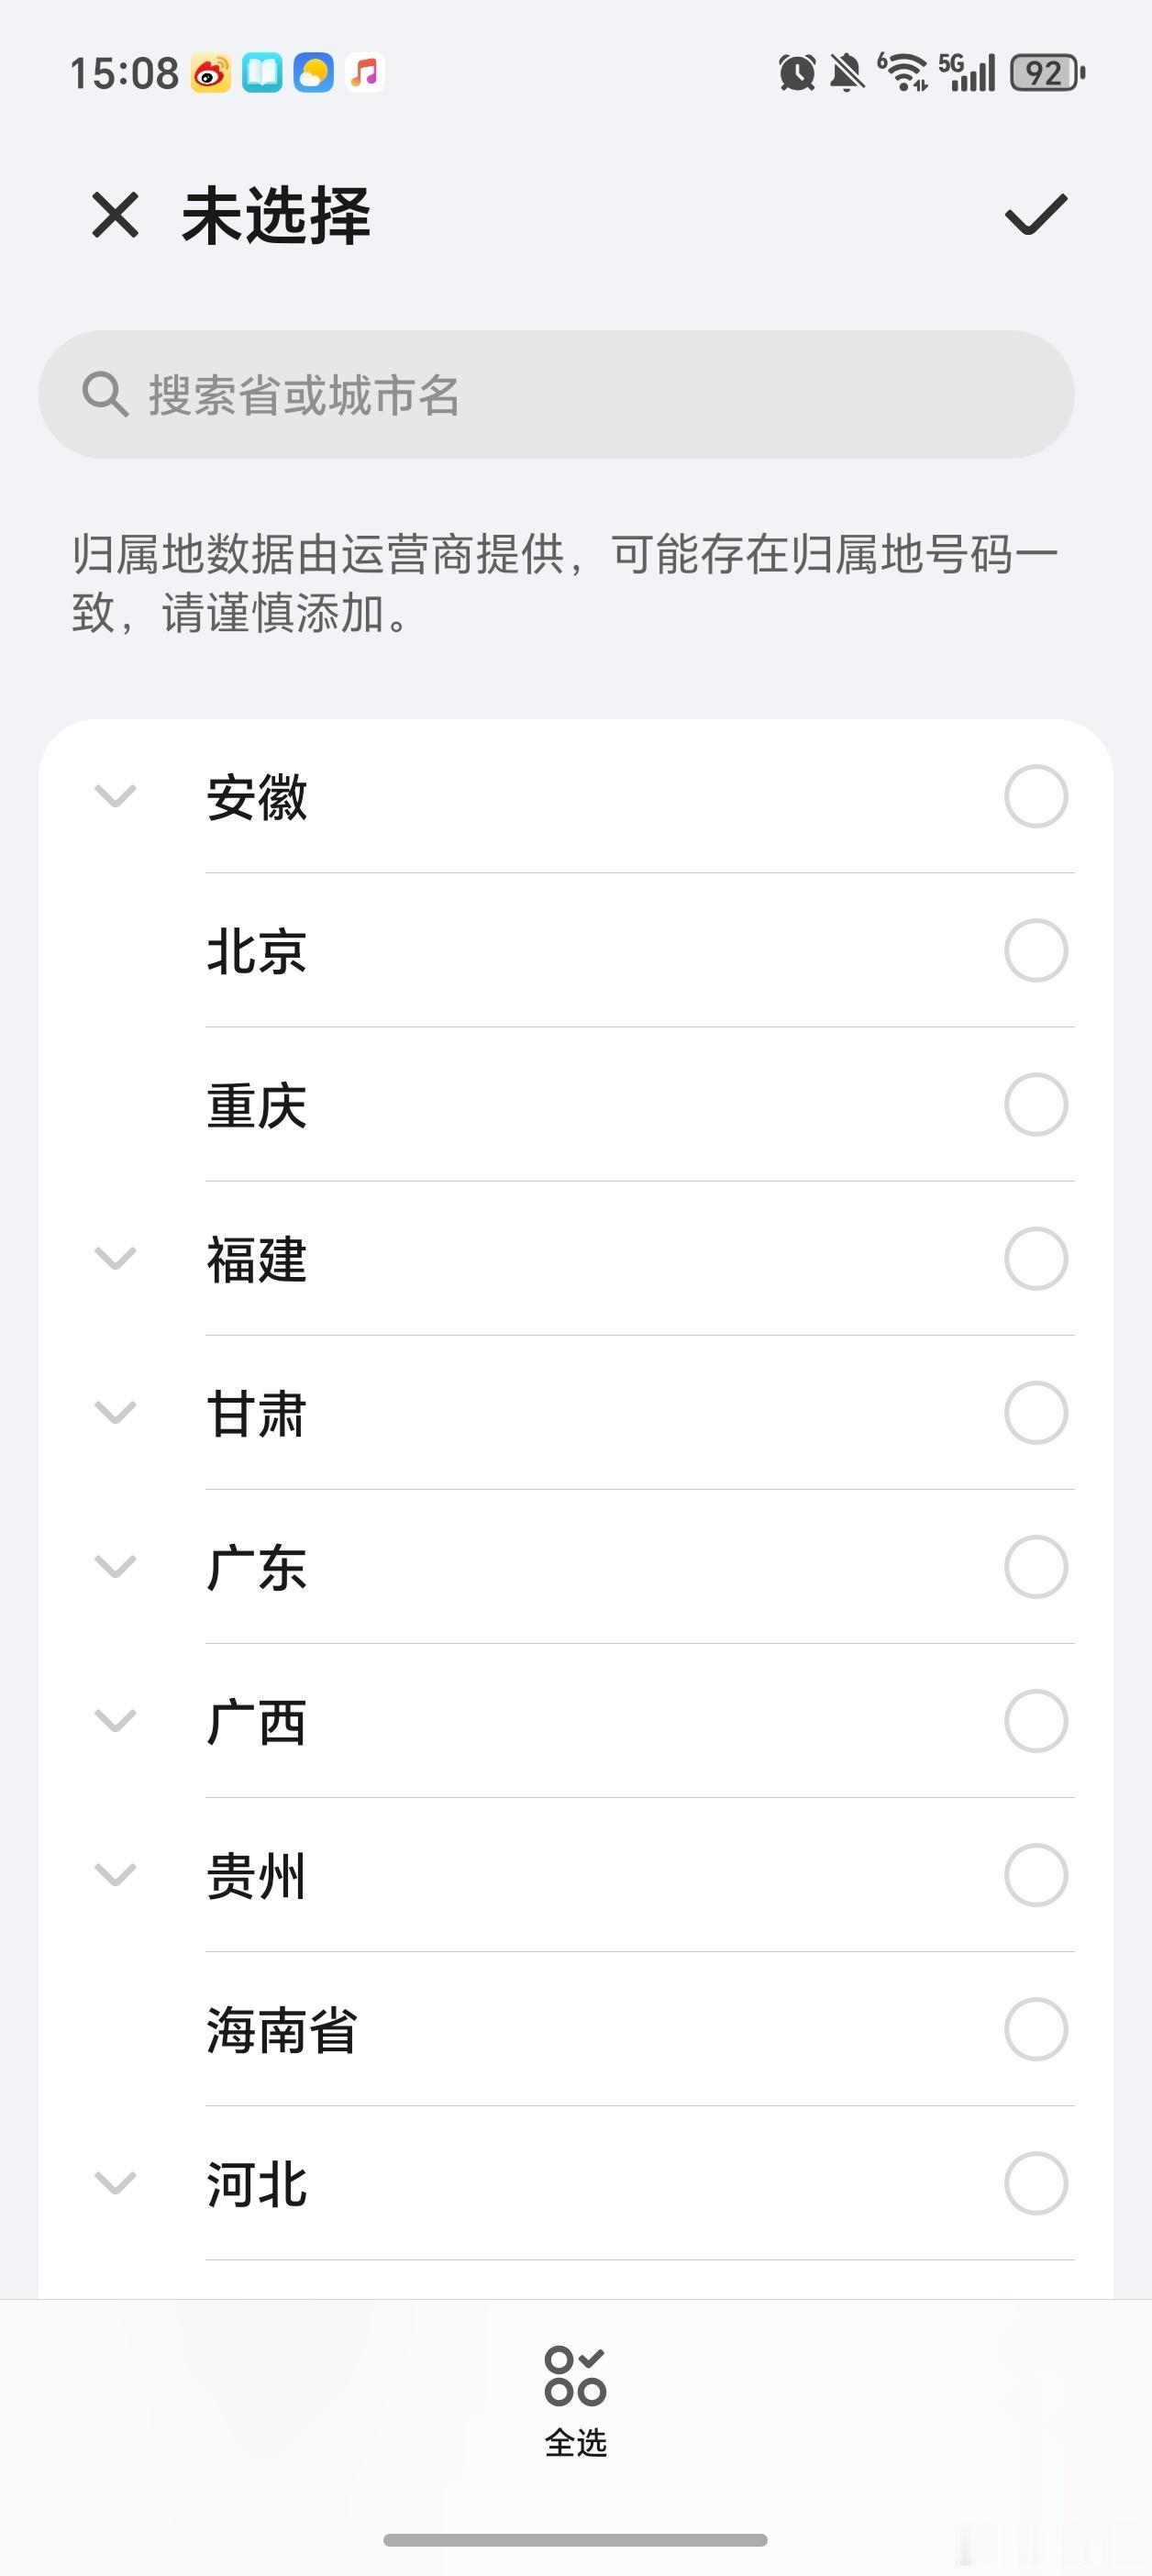Tap the Select All icon
The width and height of the screenshot is (1152, 2576).
[x=575, y=2378]
